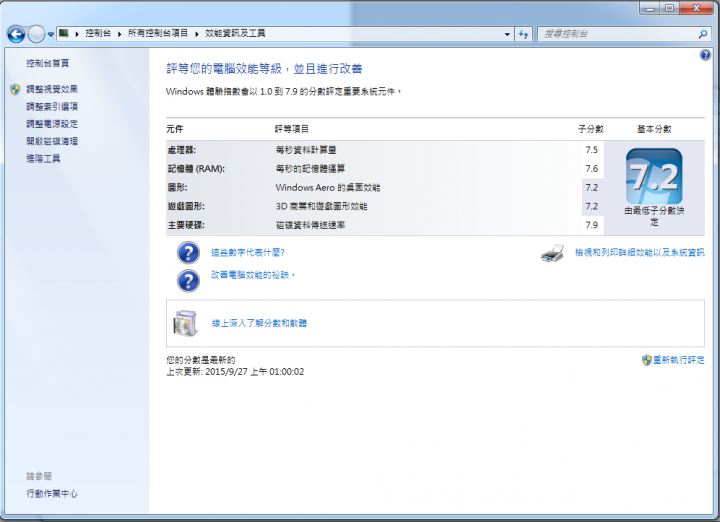The width and height of the screenshot is (720, 522).
Task: Click the question icon beside 改善電腦效能的祕訣
Action: pos(188,281)
